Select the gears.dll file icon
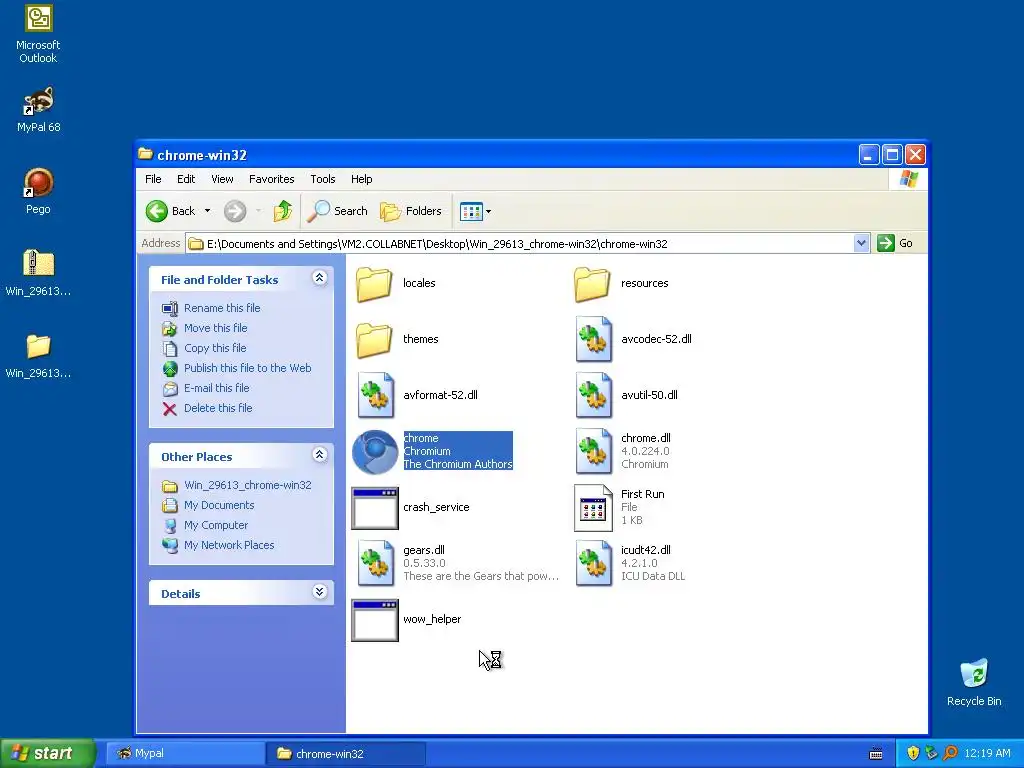This screenshot has height=768, width=1024. [x=376, y=563]
